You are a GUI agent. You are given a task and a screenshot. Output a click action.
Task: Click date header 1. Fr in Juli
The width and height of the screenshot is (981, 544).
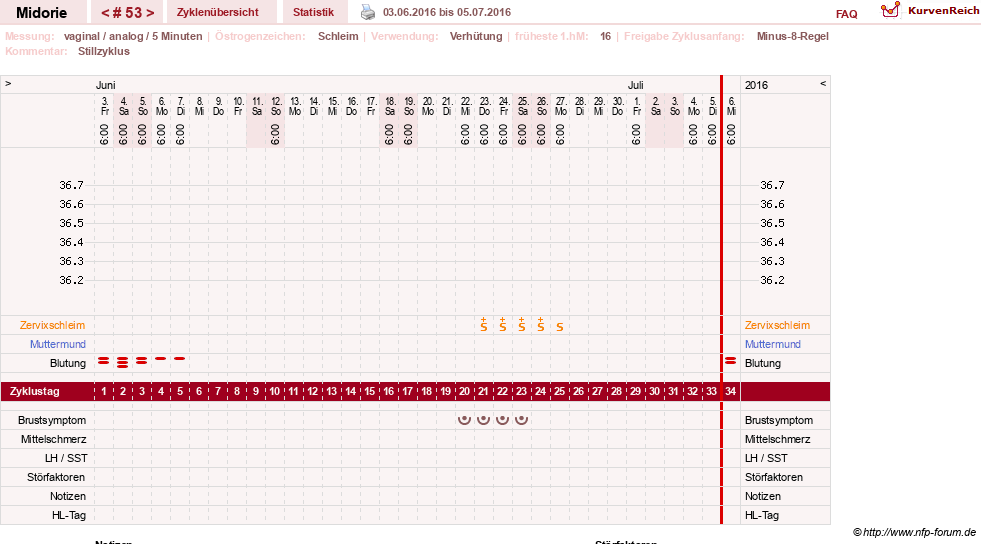pos(636,106)
